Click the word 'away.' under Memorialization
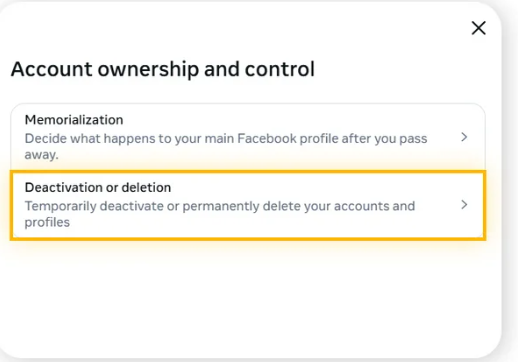The image size is (518, 362). [x=41, y=155]
